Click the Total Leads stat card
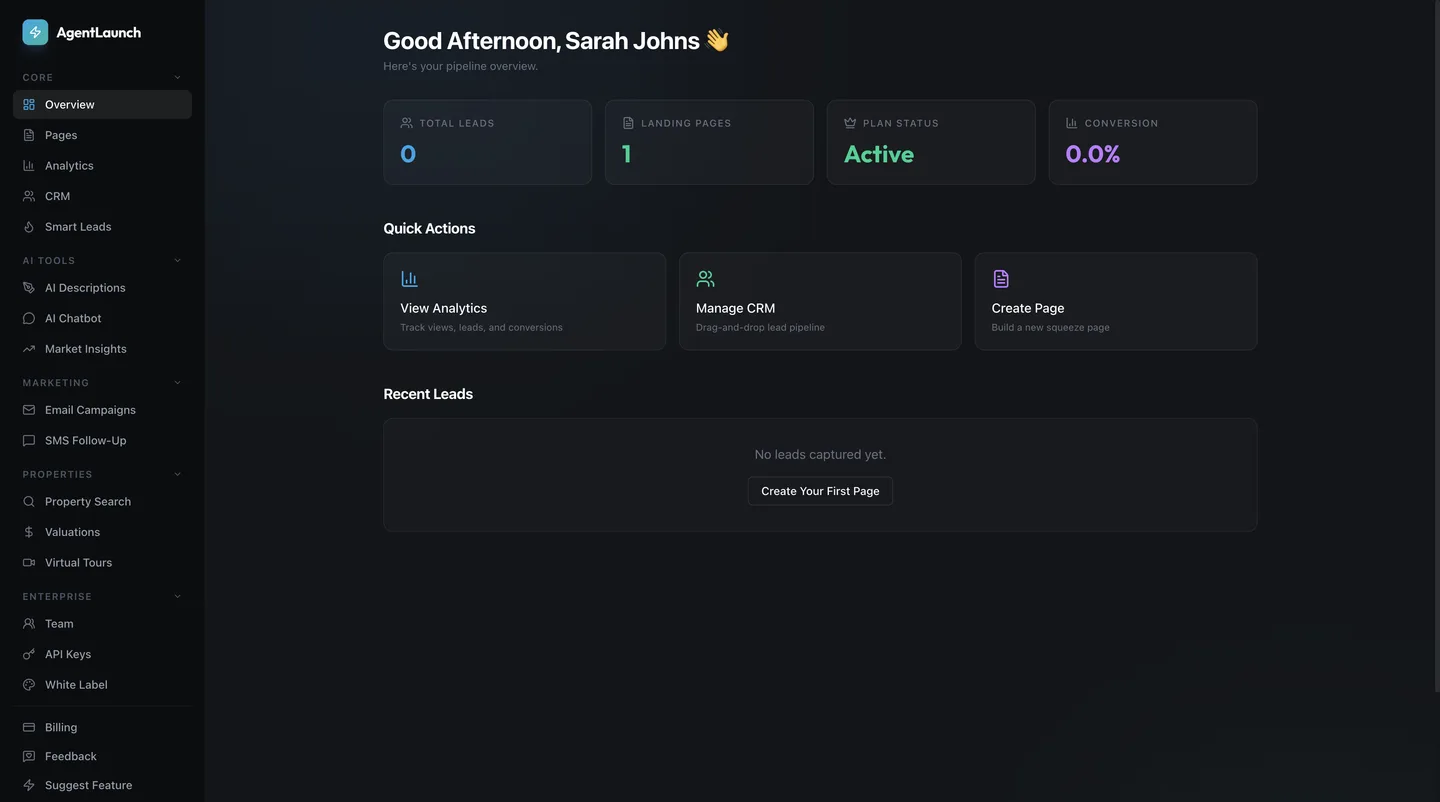This screenshot has width=1440, height=802. pyautogui.click(x=488, y=142)
